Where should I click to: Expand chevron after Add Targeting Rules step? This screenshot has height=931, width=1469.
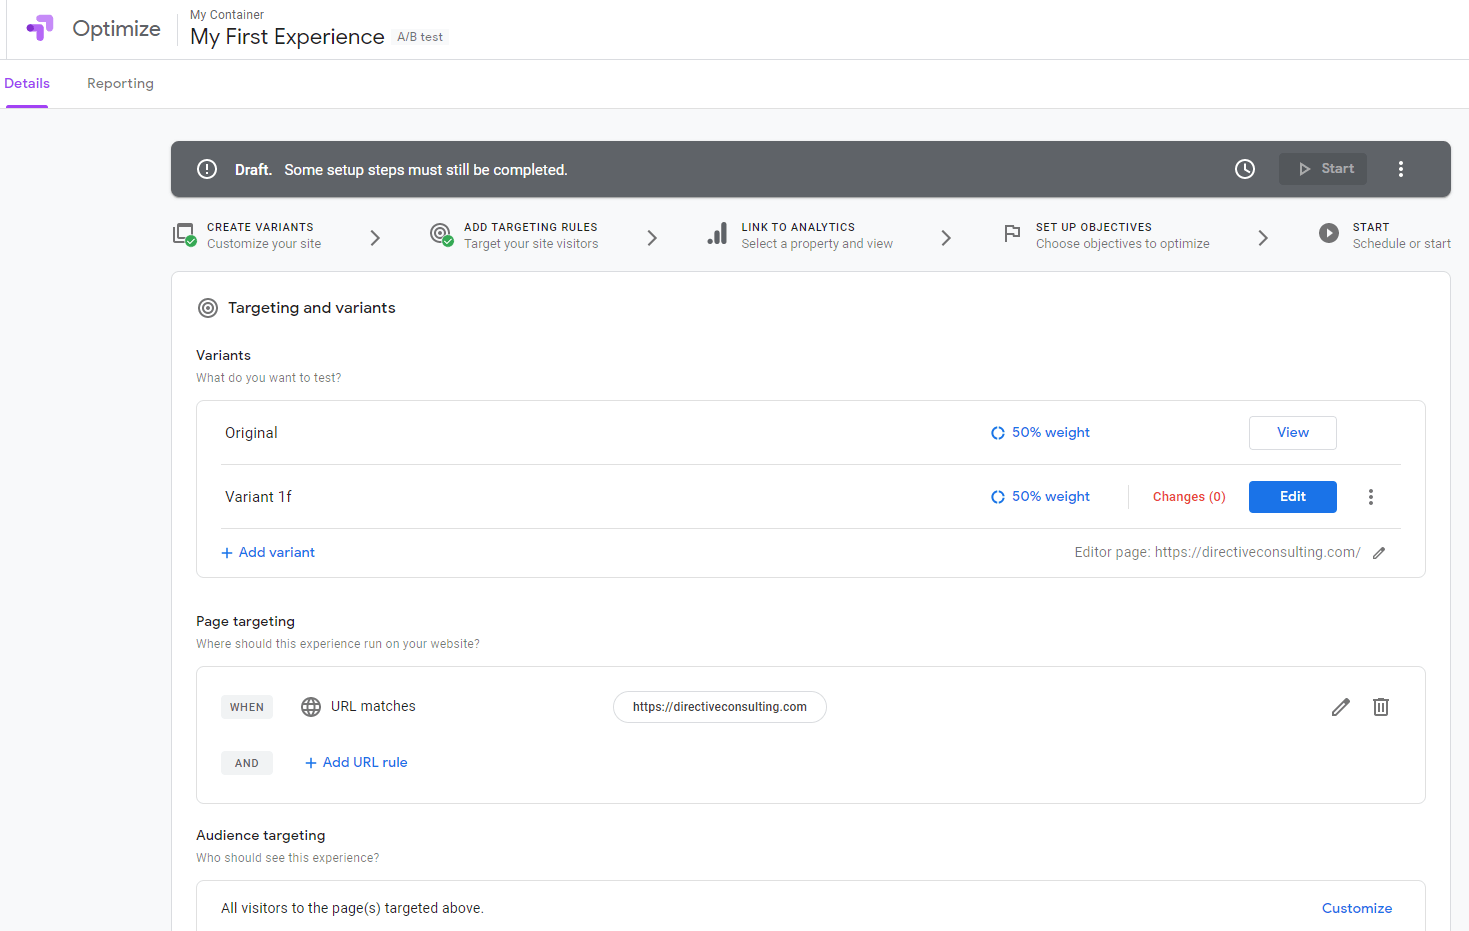pyautogui.click(x=652, y=238)
